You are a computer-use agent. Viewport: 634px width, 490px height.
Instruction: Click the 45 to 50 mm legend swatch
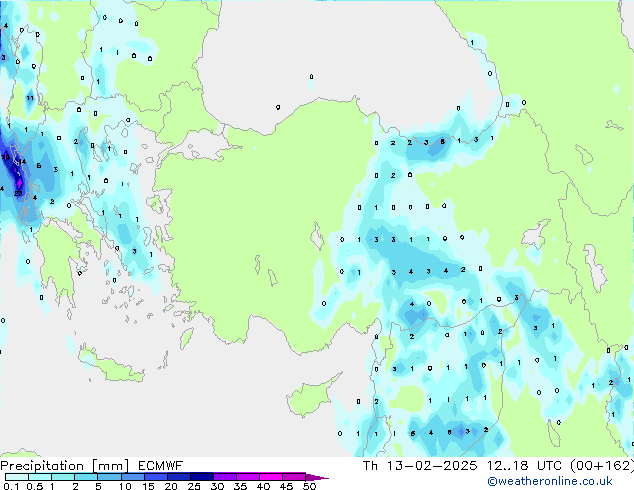[294, 477]
